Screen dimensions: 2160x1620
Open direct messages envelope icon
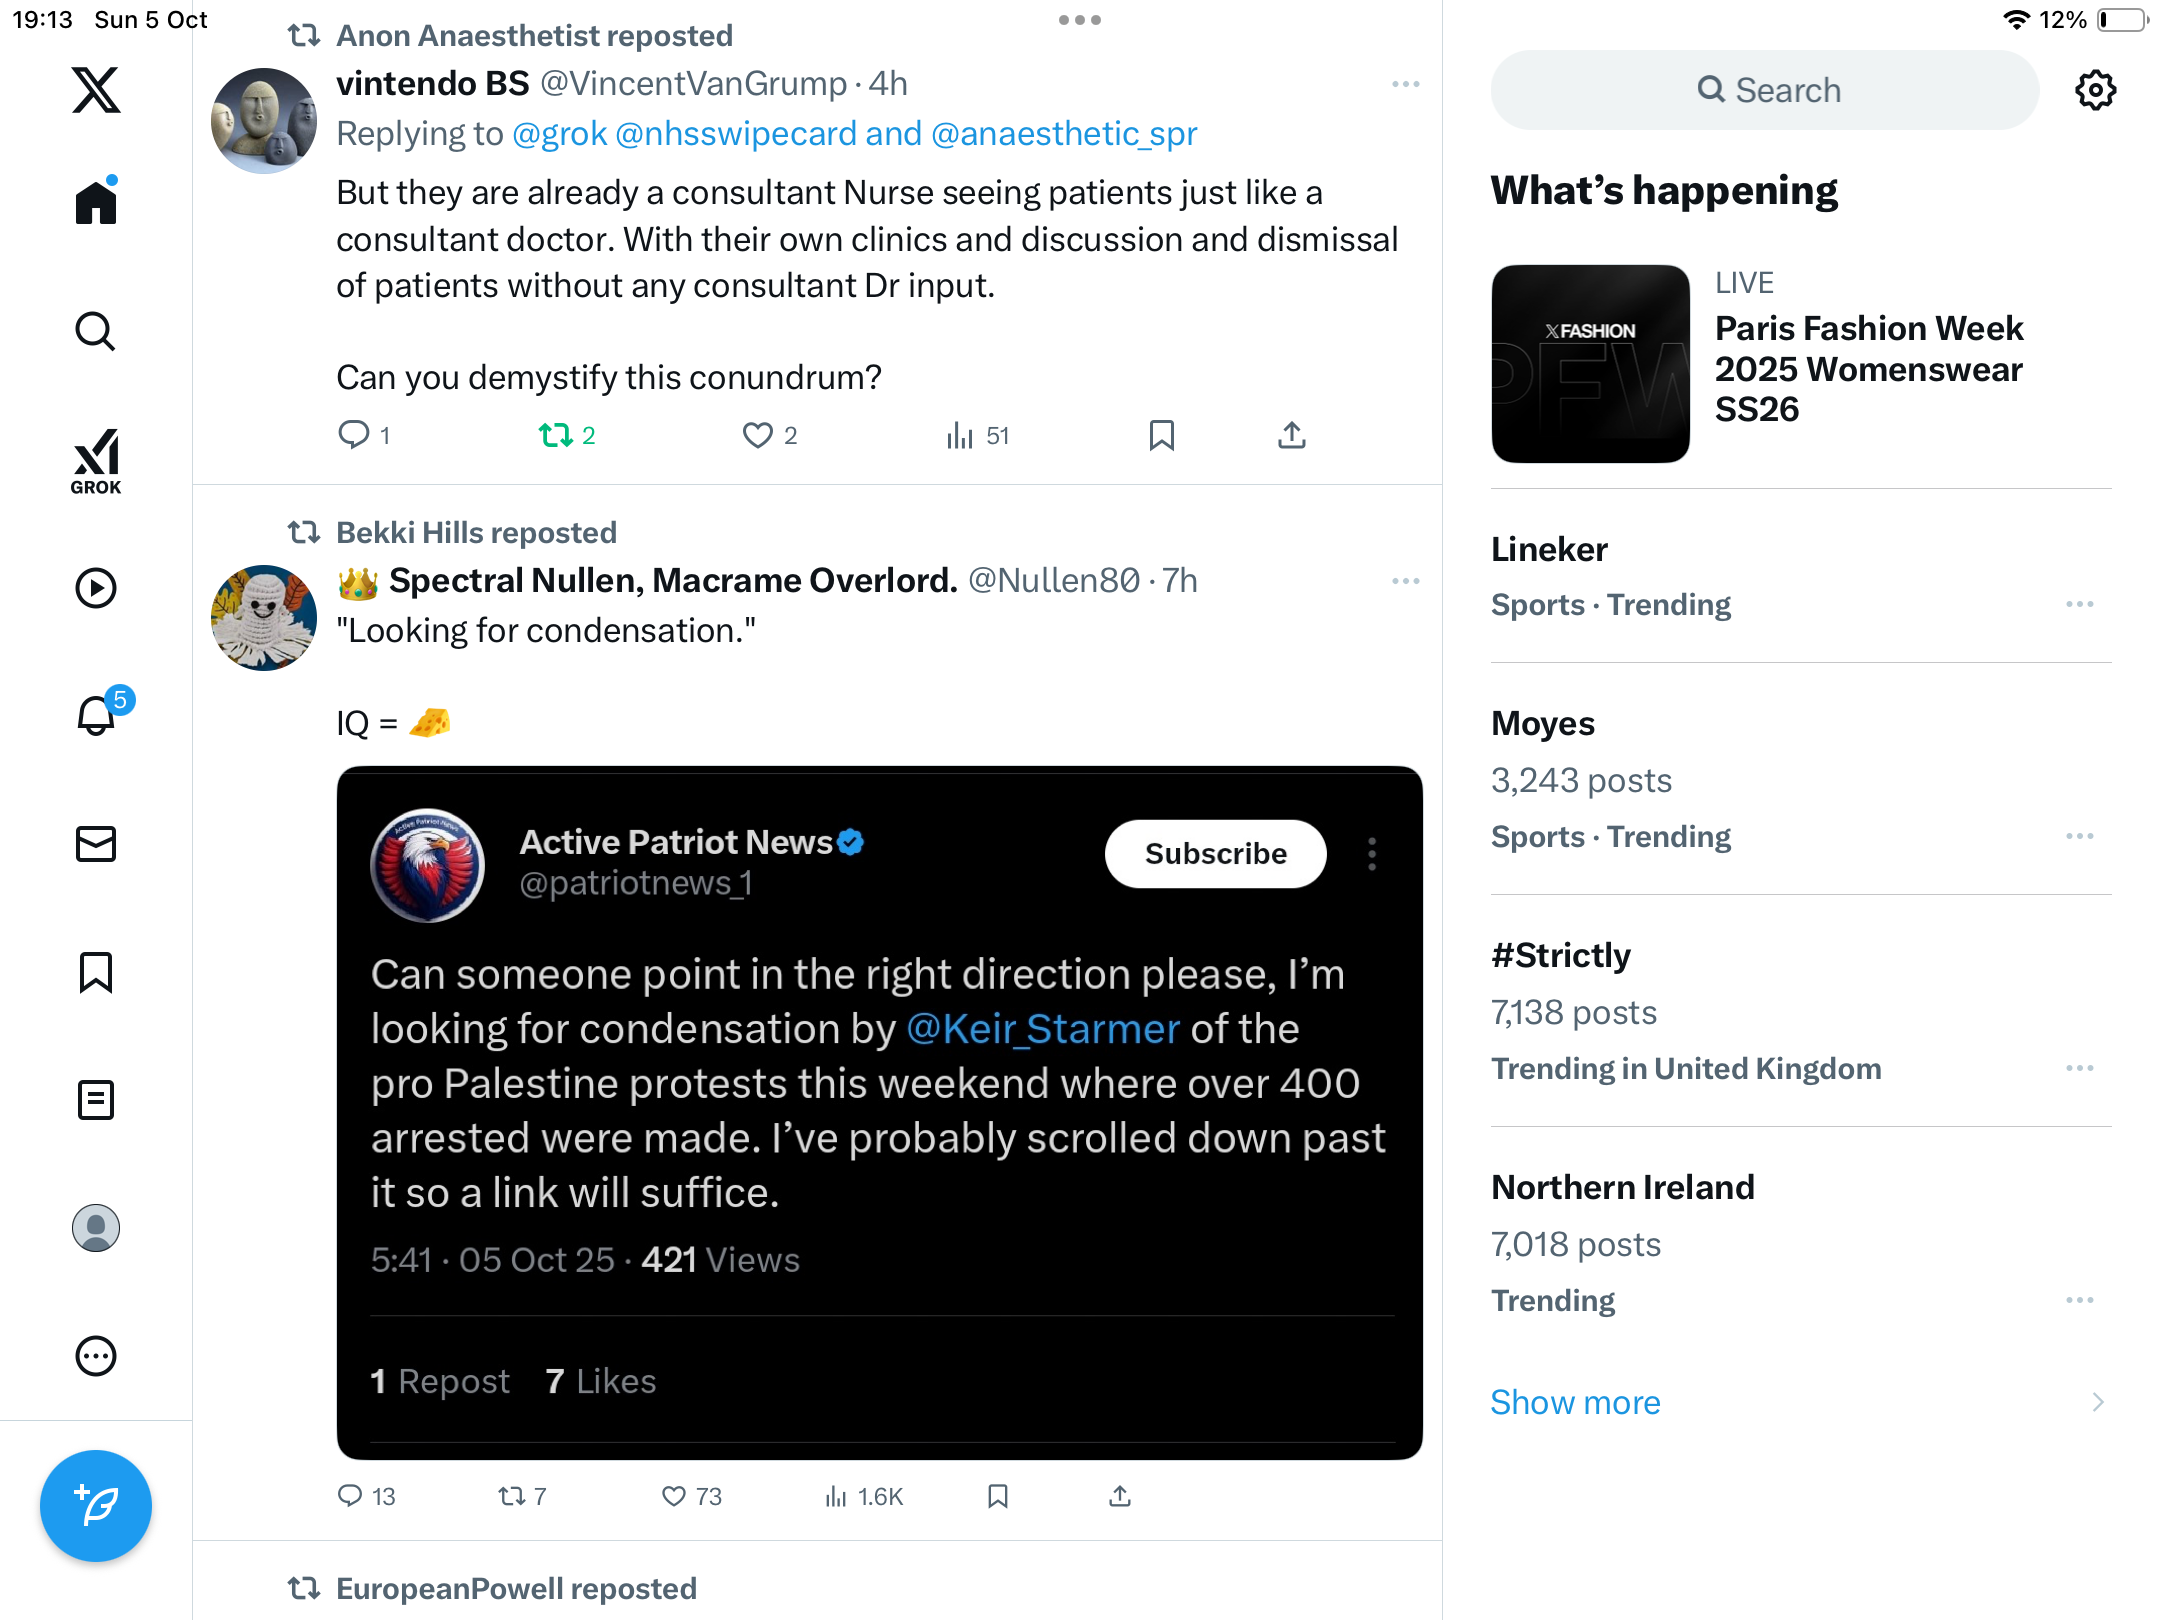pos(96,844)
